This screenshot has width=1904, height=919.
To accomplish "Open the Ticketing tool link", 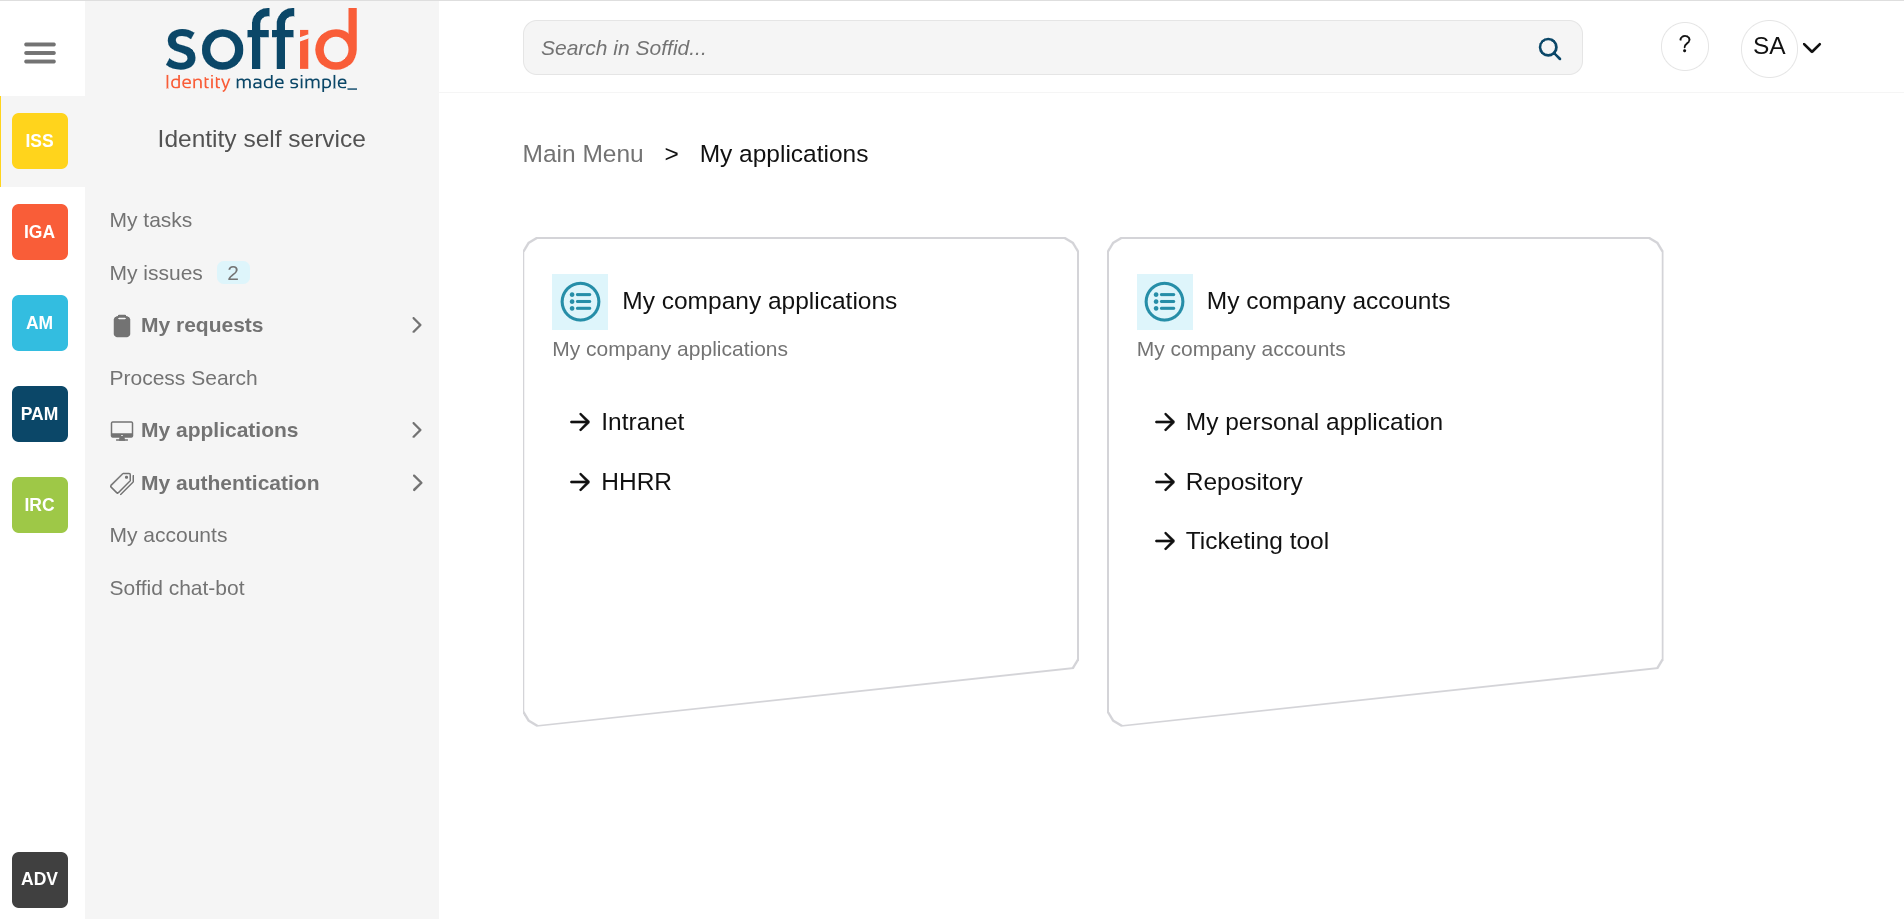I will click(x=1256, y=541).
